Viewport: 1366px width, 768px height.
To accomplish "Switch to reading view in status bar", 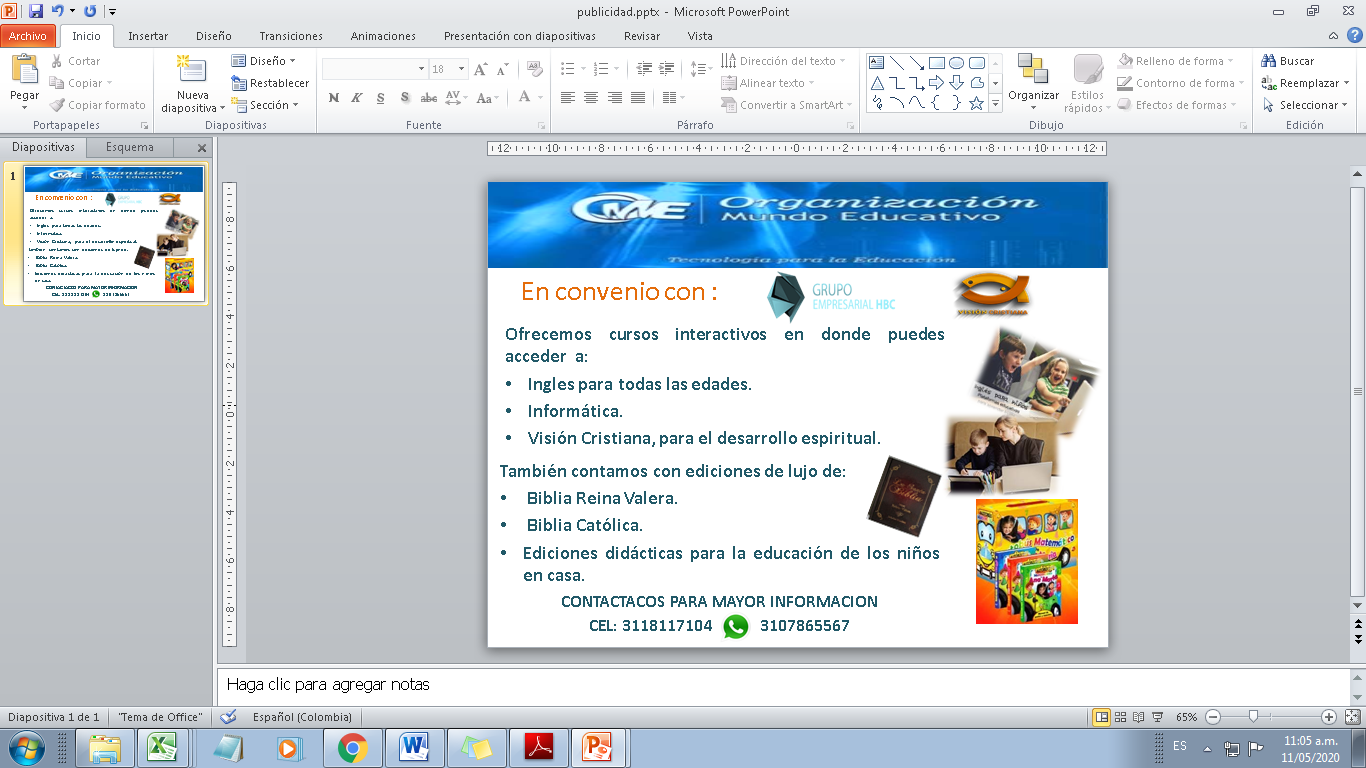I will pyautogui.click(x=1139, y=717).
